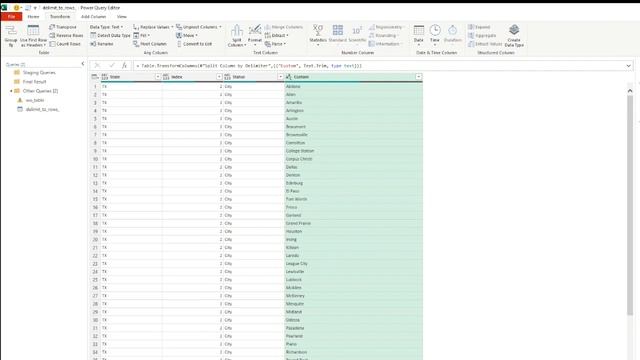The height and width of the screenshot is (360, 640).
Task: Open Rounding dropdown
Action: click(x=383, y=36)
